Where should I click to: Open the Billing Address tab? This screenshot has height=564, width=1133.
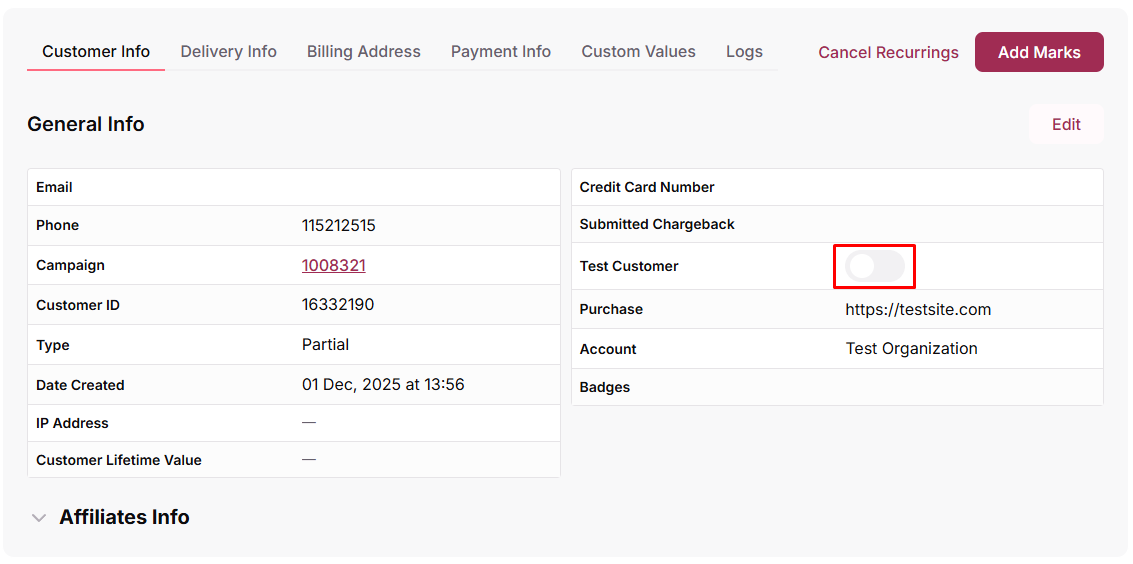[x=363, y=52]
